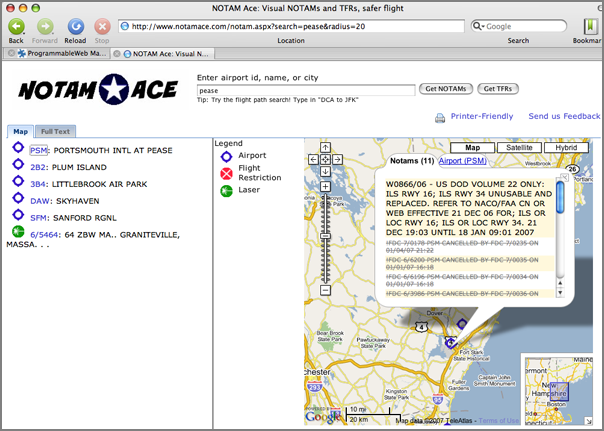Click the airport search input box
Viewport: 604px width, 431px height.
coord(306,91)
